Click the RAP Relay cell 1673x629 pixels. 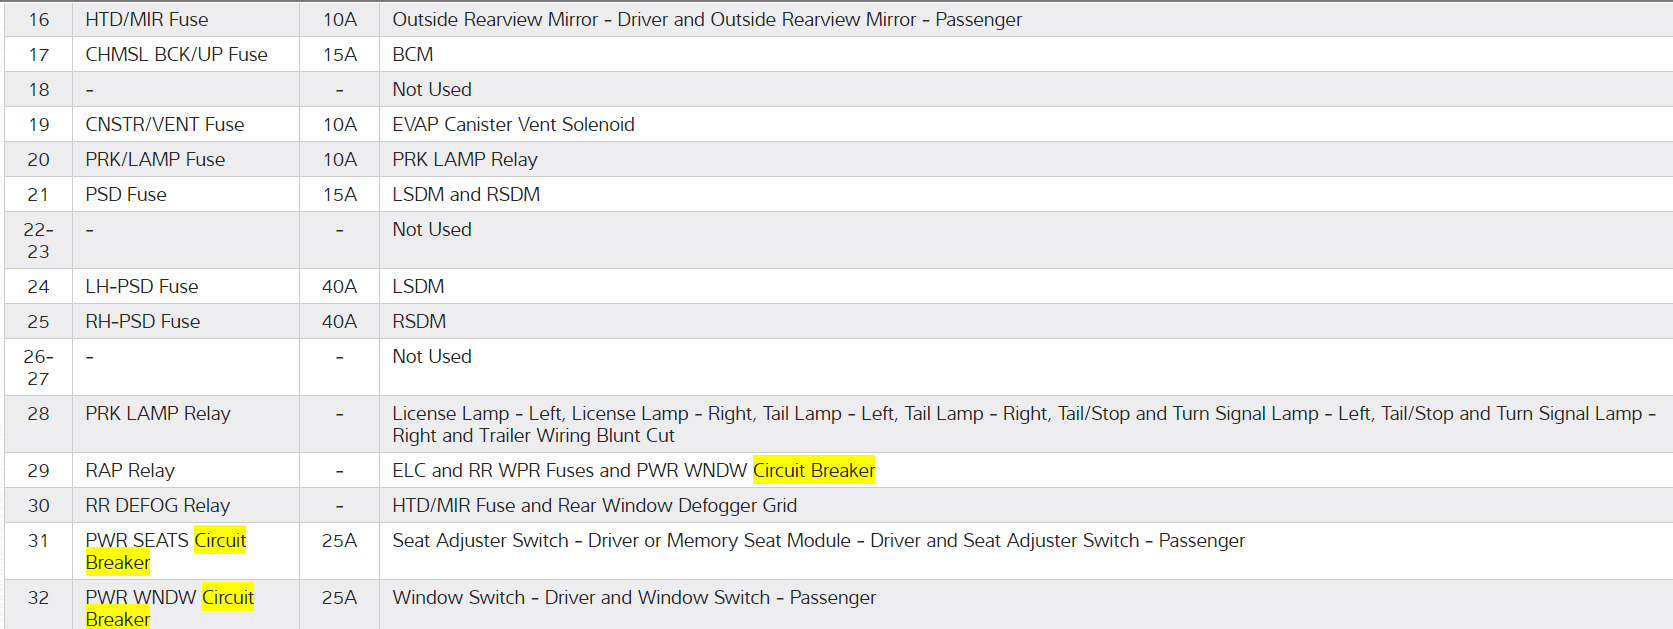point(130,471)
